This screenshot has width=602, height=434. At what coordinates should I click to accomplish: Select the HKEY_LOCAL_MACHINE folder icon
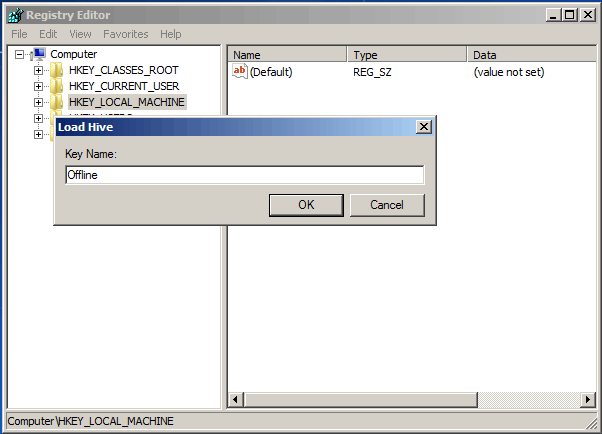[x=56, y=102]
